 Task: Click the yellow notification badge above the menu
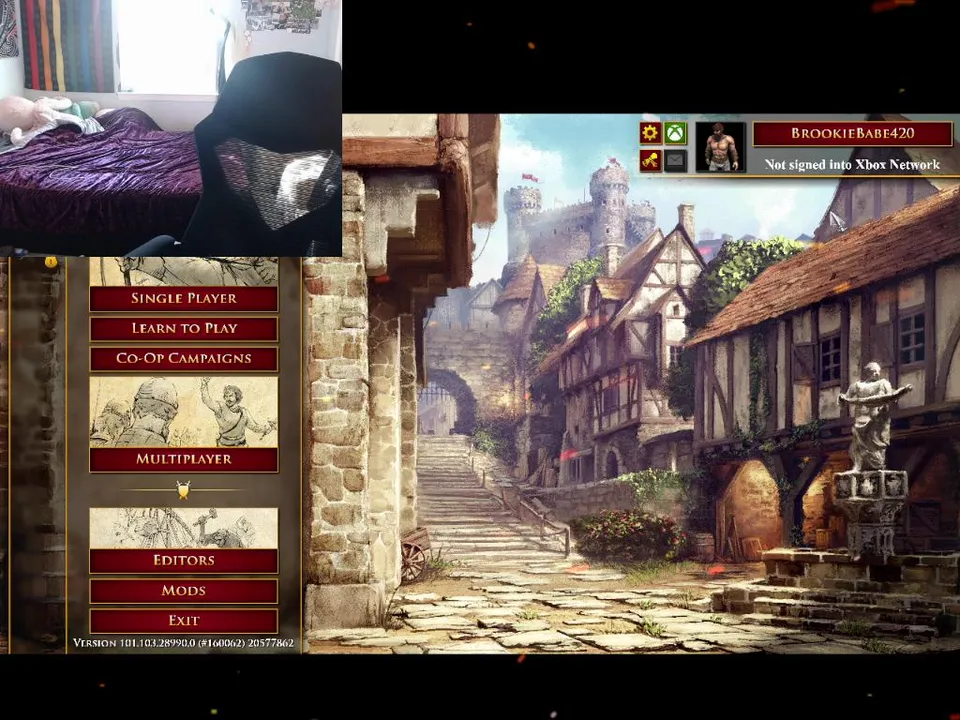[51, 263]
